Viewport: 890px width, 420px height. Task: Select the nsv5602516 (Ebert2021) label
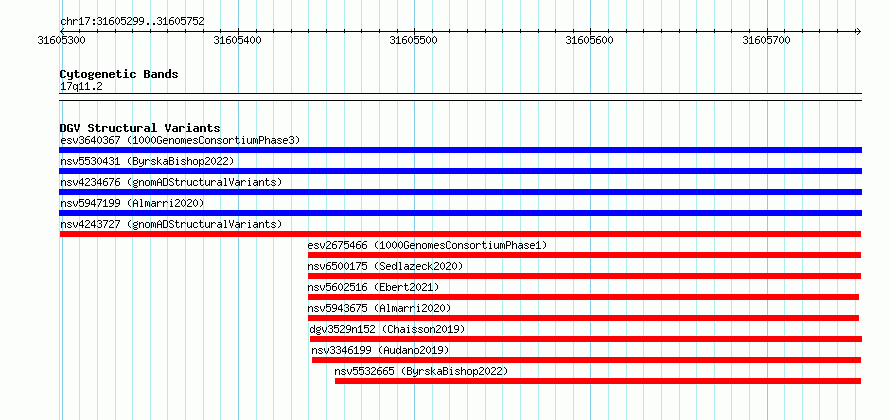373,287
